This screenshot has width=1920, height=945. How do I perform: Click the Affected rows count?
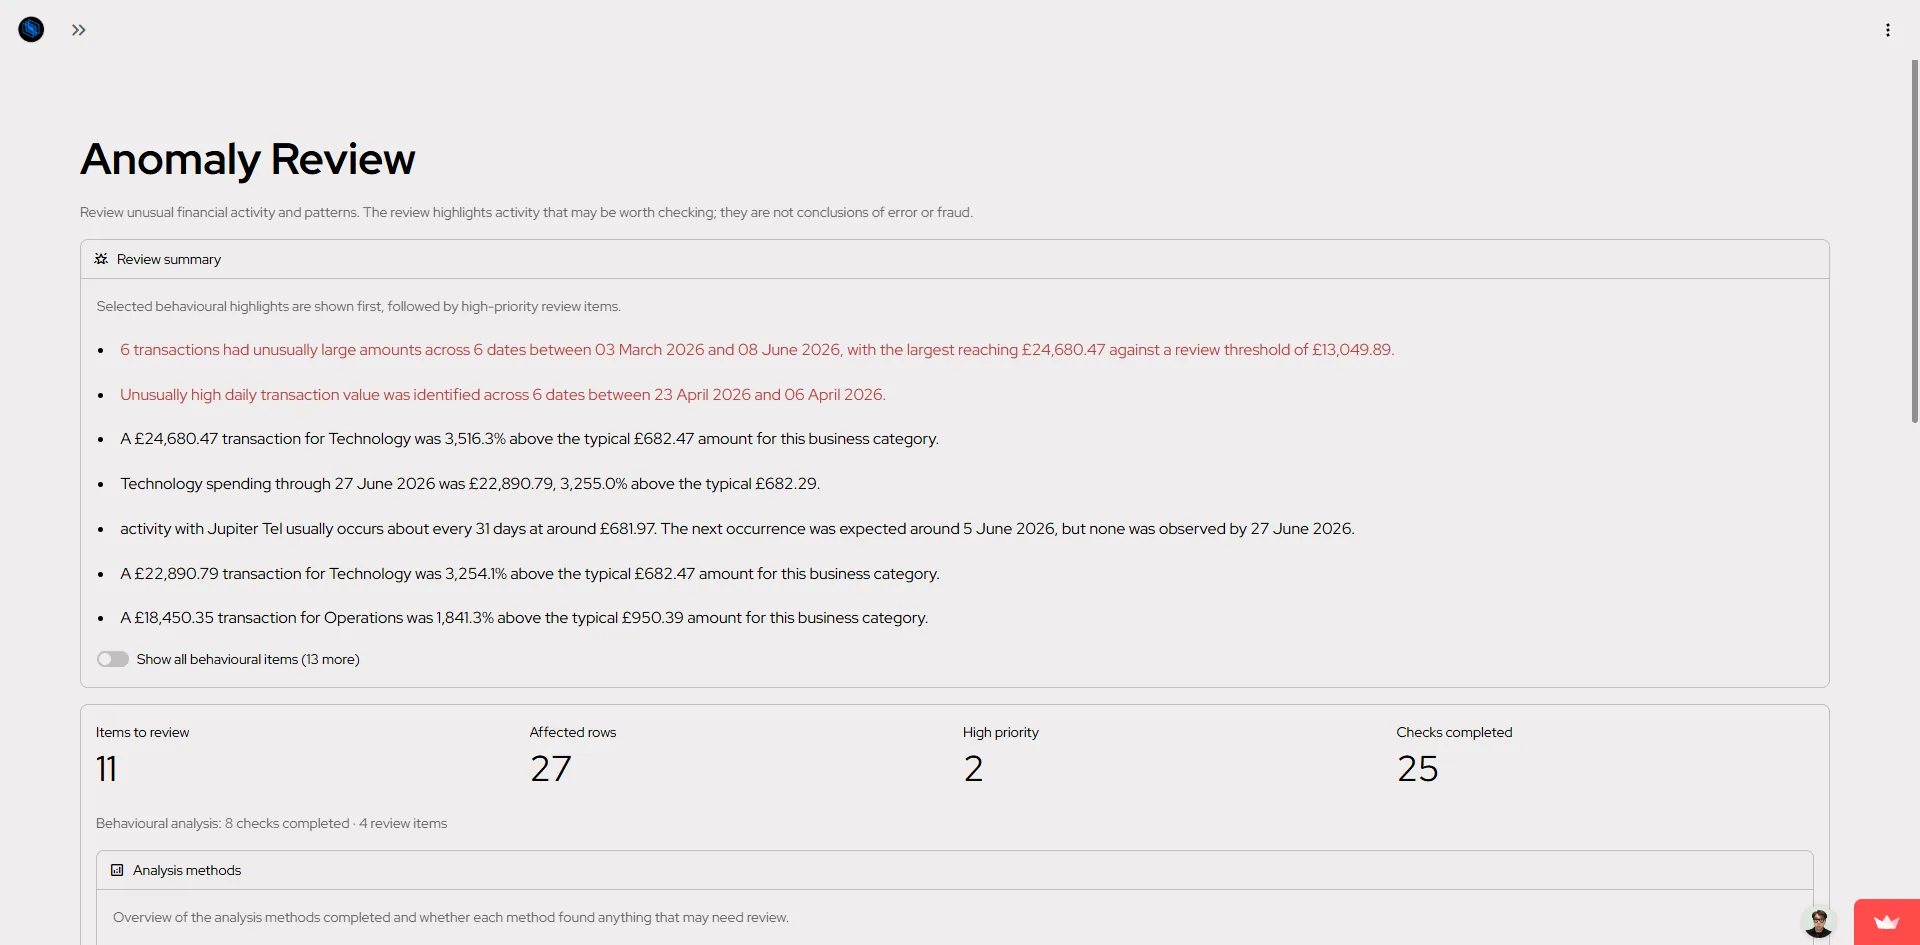click(x=551, y=769)
